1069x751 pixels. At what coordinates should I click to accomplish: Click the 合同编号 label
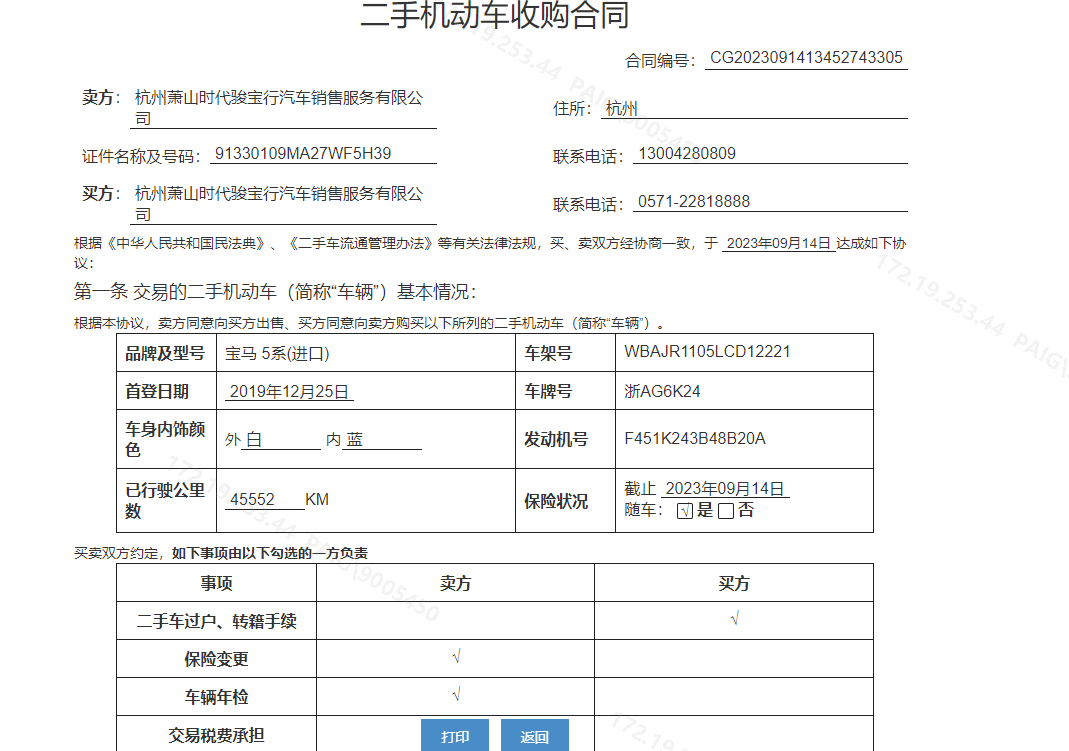tap(660, 61)
